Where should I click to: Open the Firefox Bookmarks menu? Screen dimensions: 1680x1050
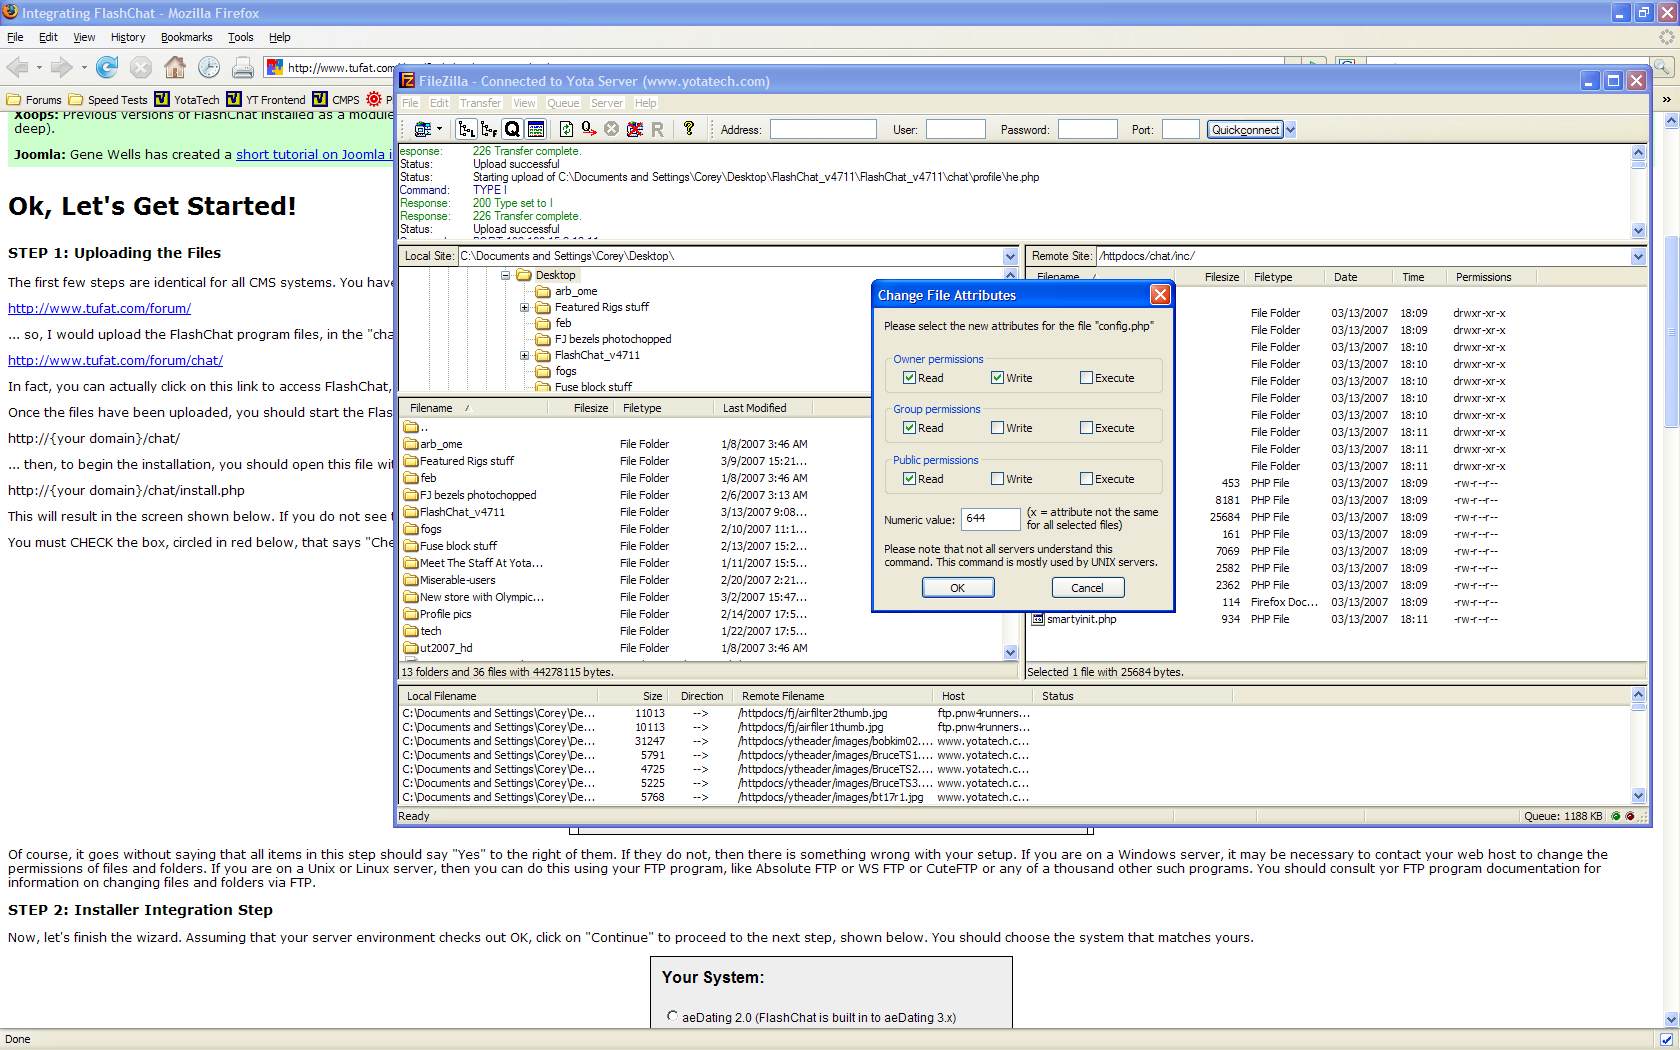186,37
